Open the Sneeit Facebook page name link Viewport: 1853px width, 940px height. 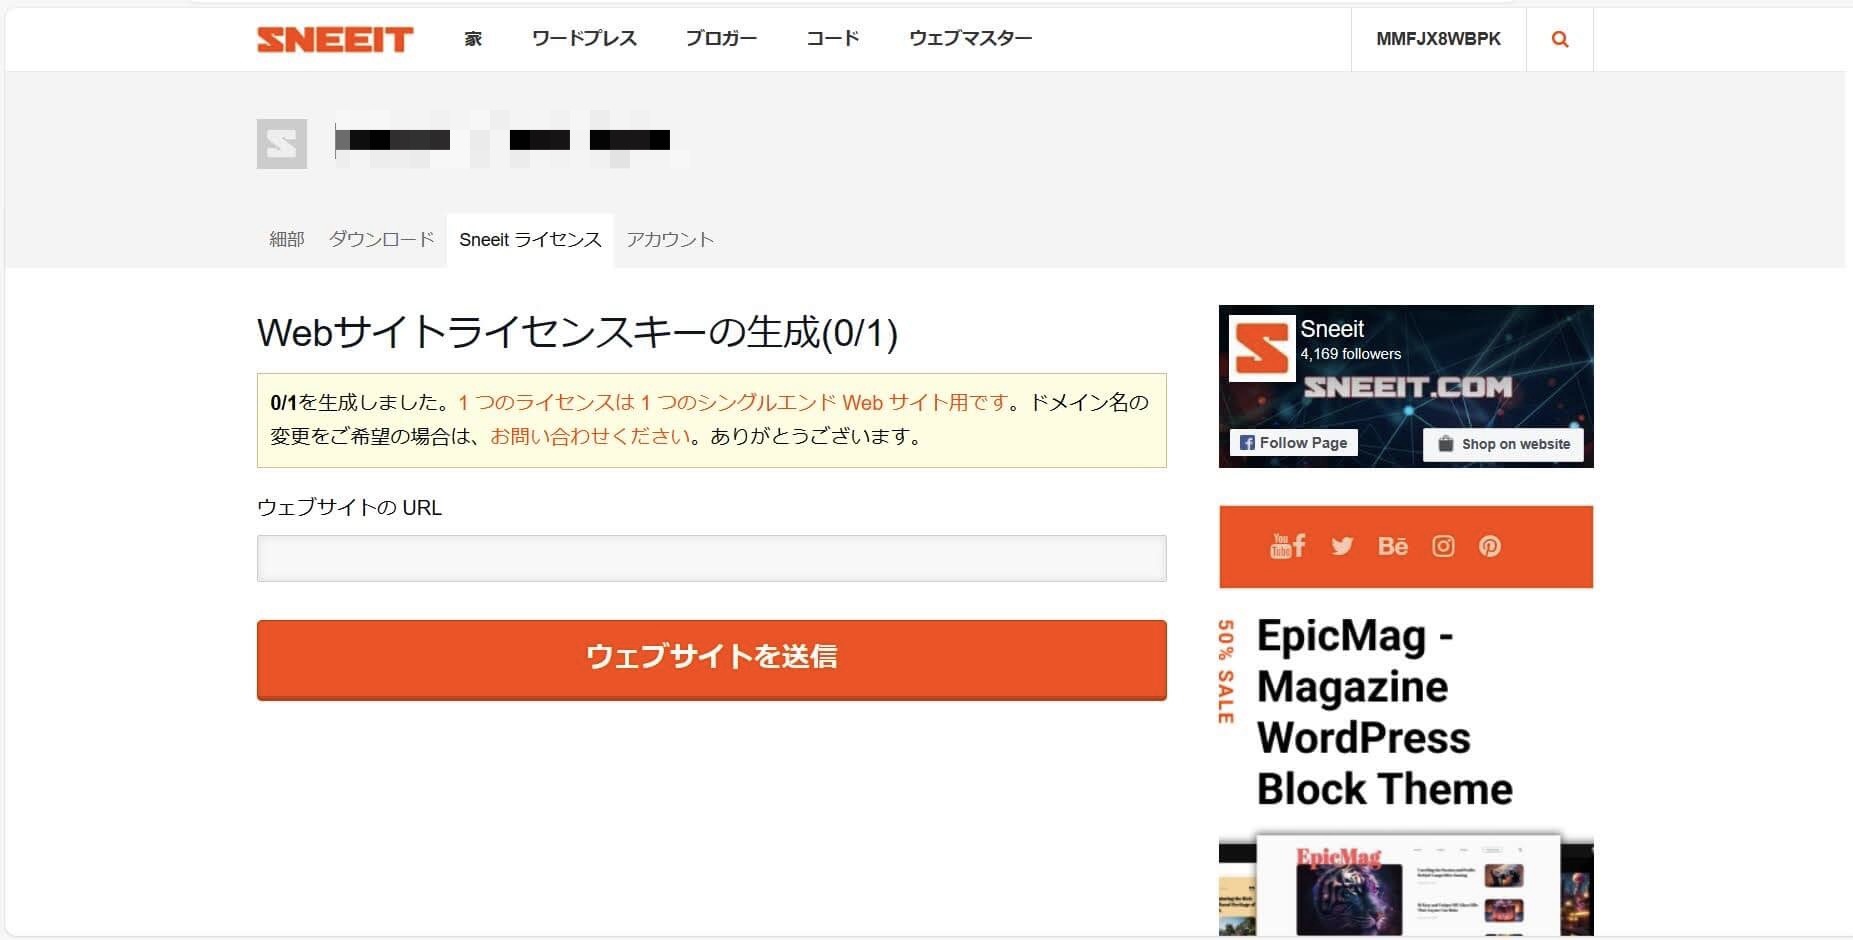coord(1332,329)
